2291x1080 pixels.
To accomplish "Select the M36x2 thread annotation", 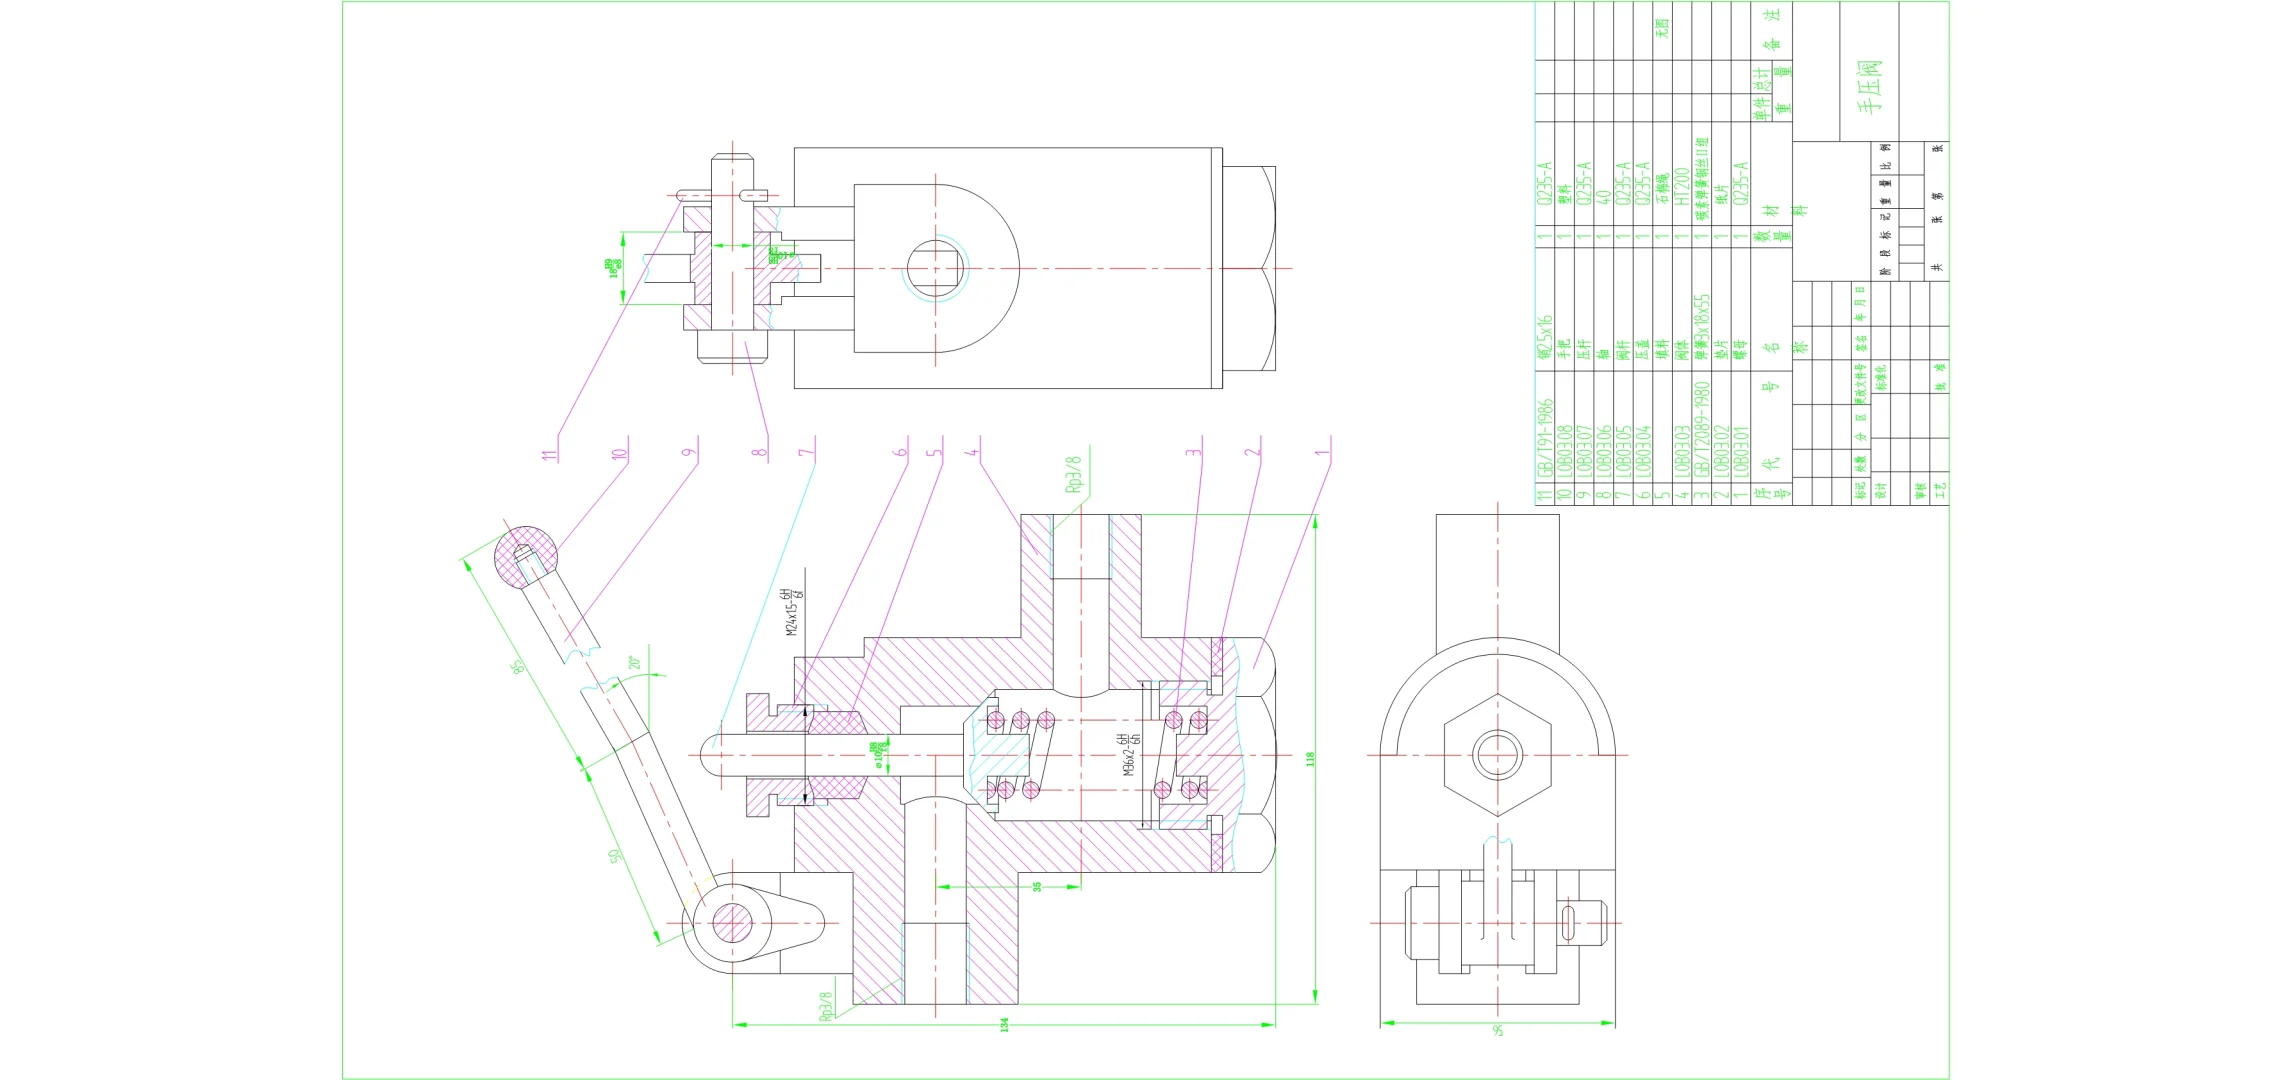I will 1131,756.
